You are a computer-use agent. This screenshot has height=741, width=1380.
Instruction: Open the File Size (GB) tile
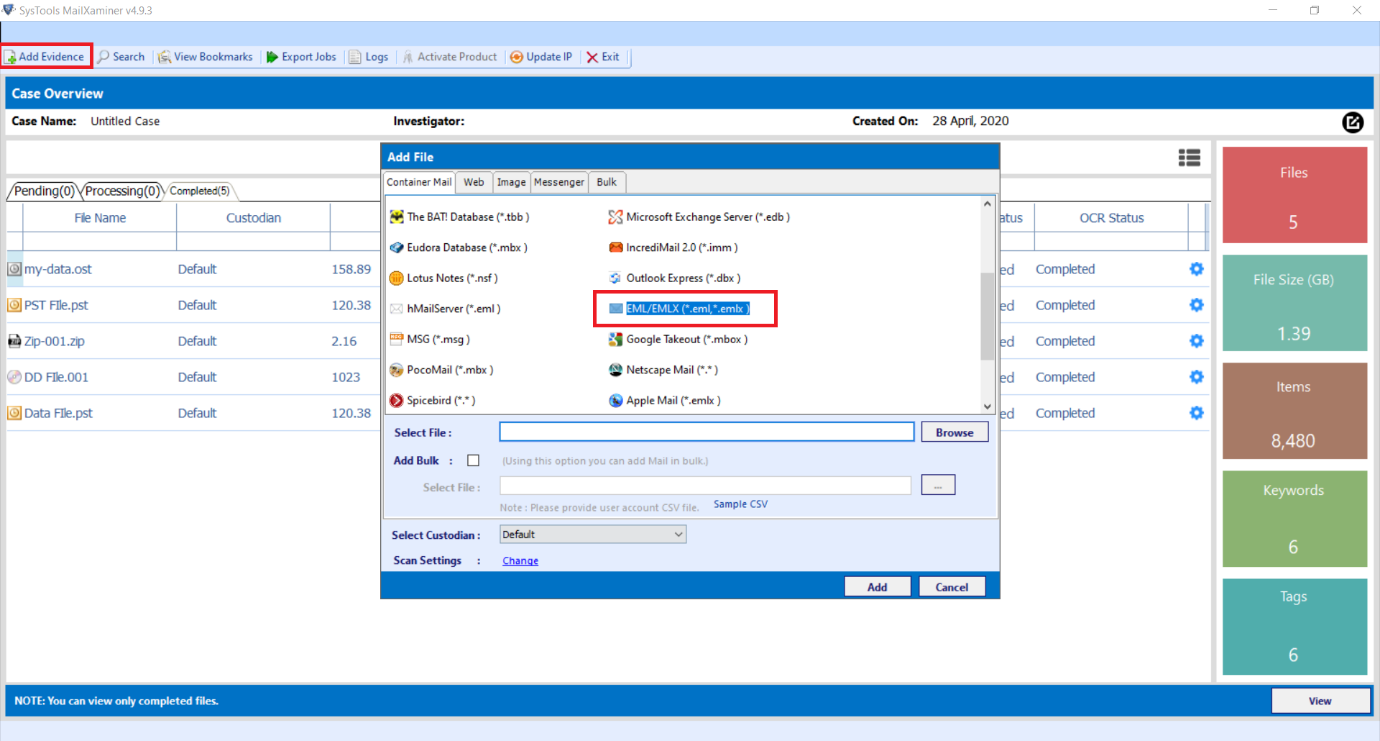(1293, 302)
